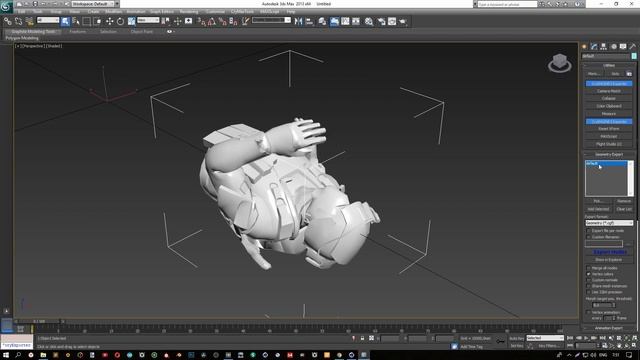Click the Mirror tool icon

(298, 21)
